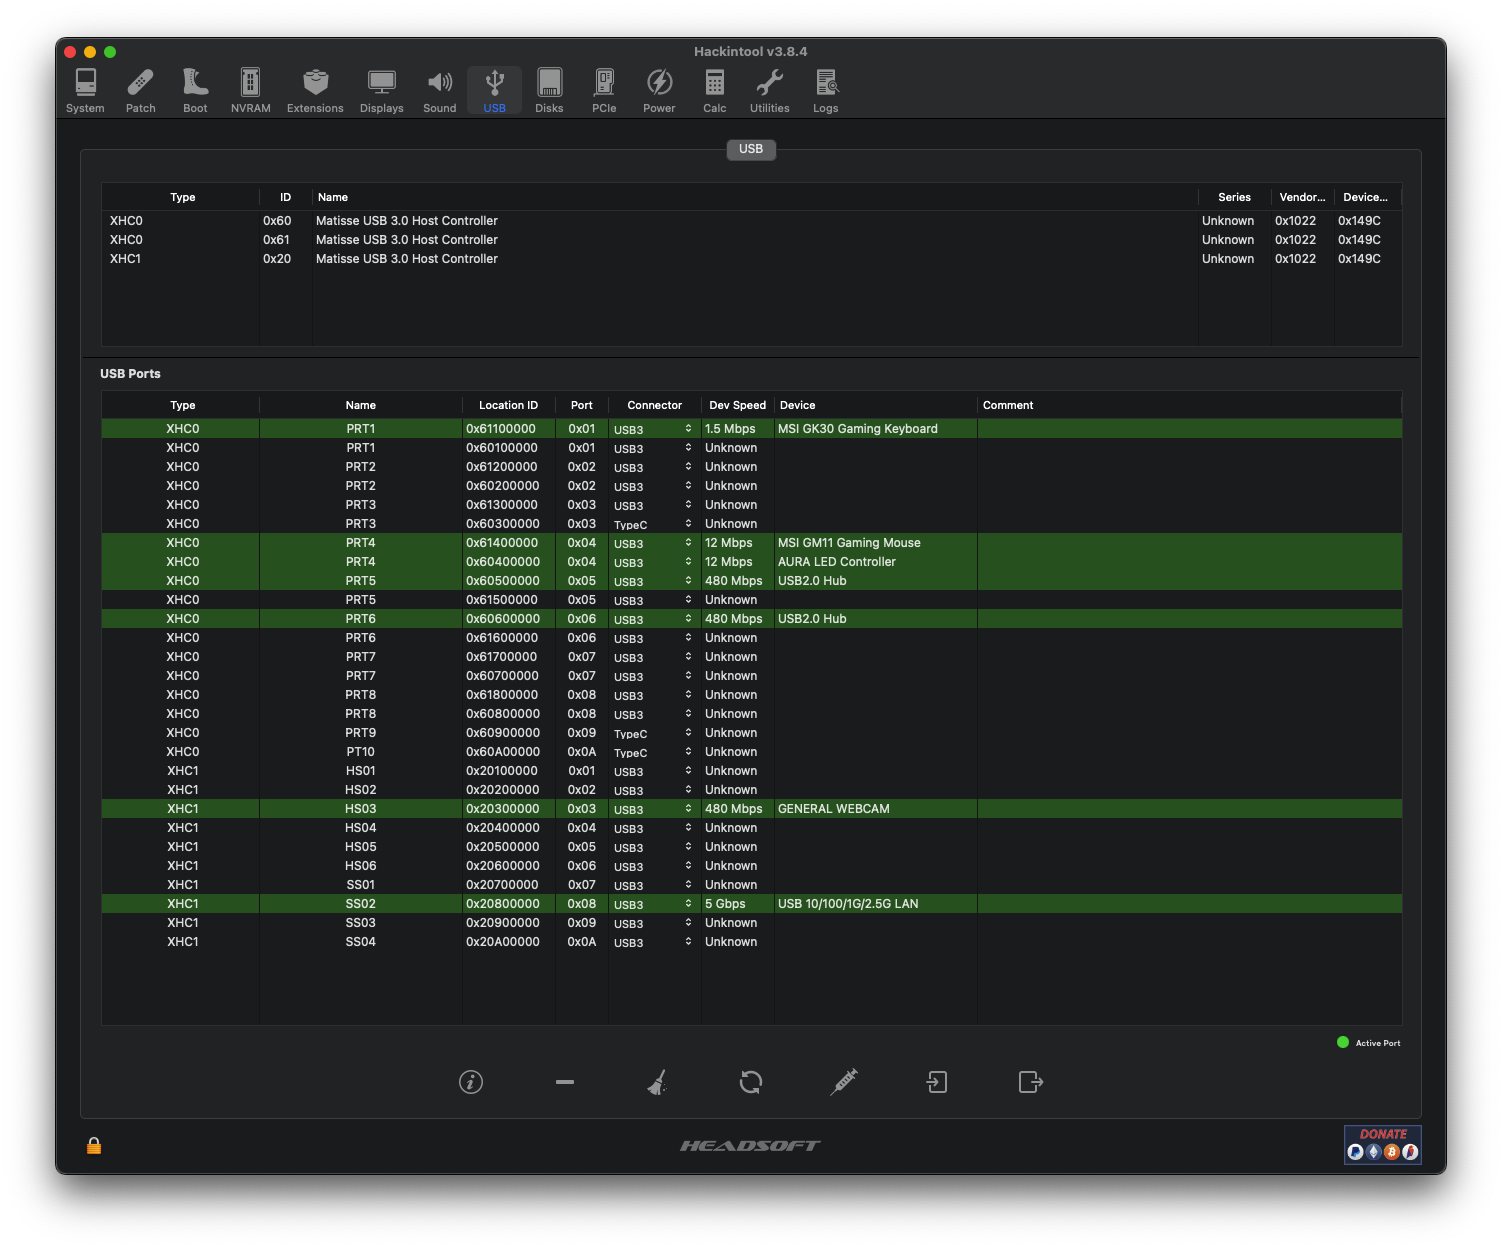Click the import icon
The image size is (1502, 1248).
pos(937,1082)
